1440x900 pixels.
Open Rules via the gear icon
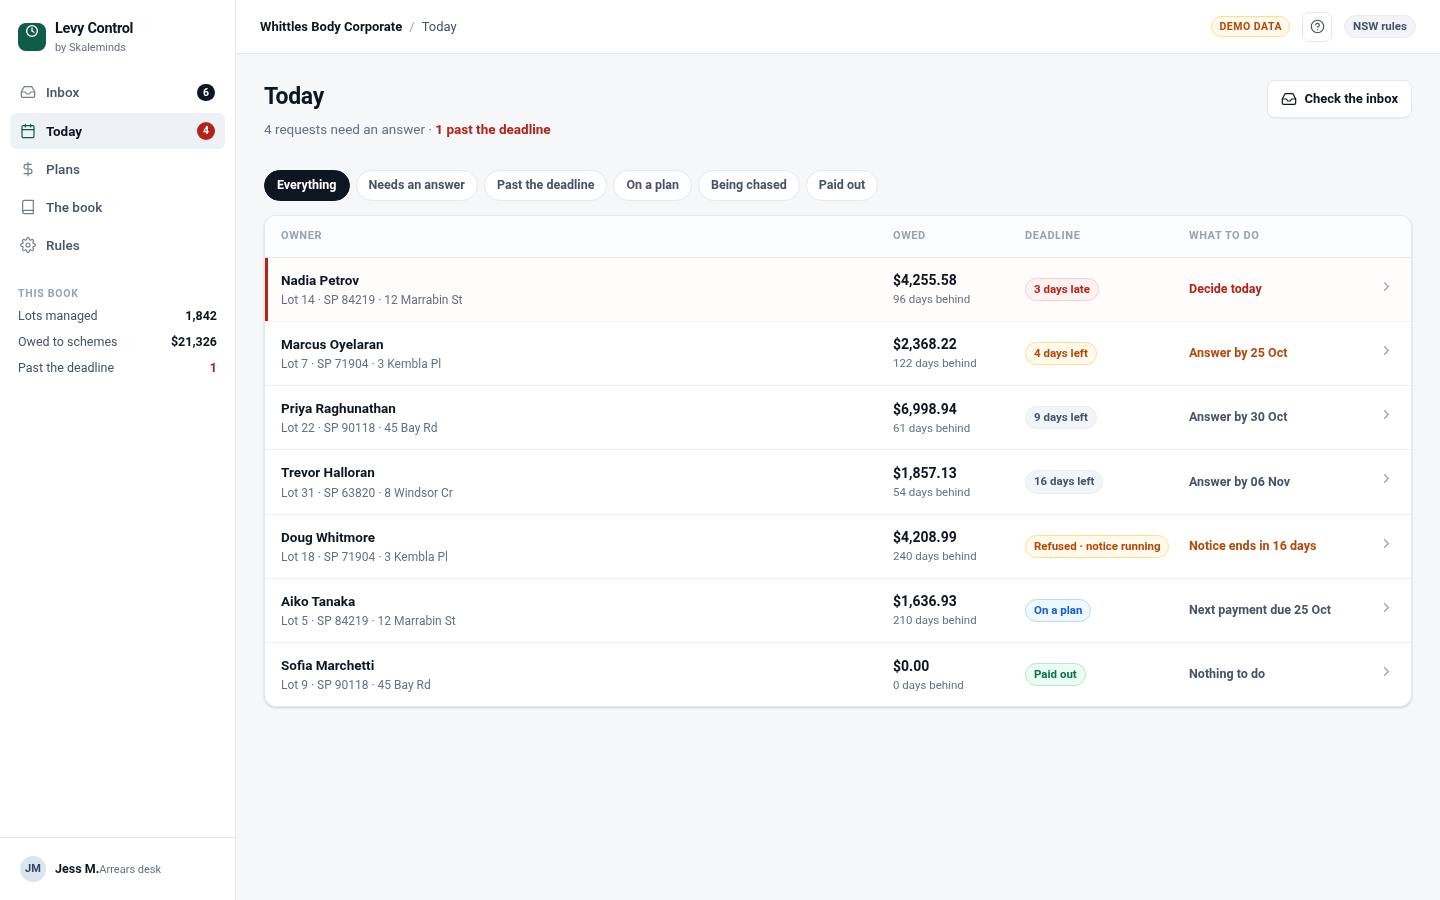click(28, 245)
